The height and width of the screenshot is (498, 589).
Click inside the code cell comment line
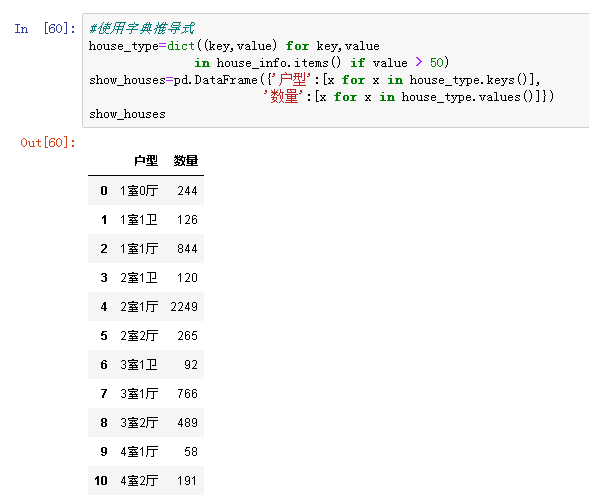(142, 29)
